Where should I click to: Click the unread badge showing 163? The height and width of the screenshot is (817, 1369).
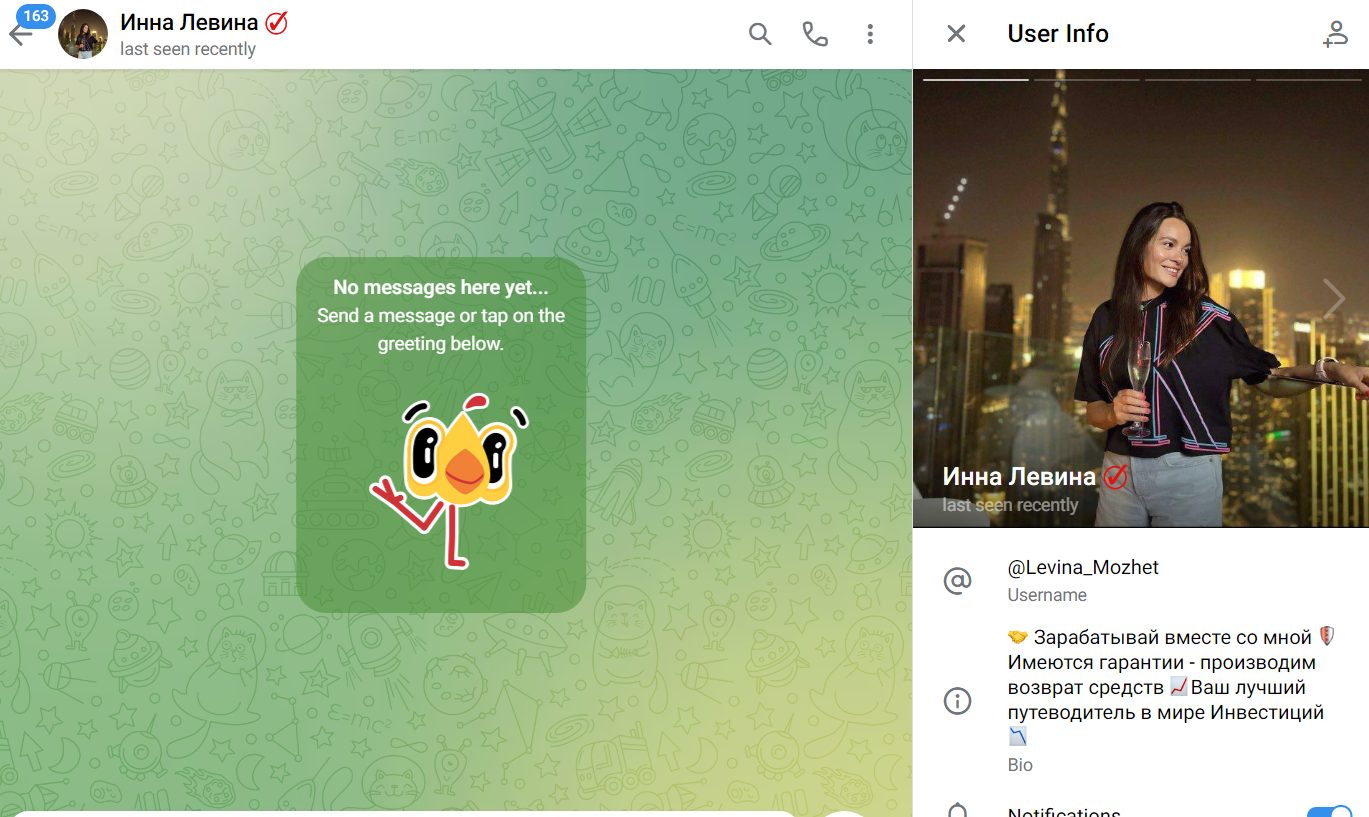pos(37,15)
